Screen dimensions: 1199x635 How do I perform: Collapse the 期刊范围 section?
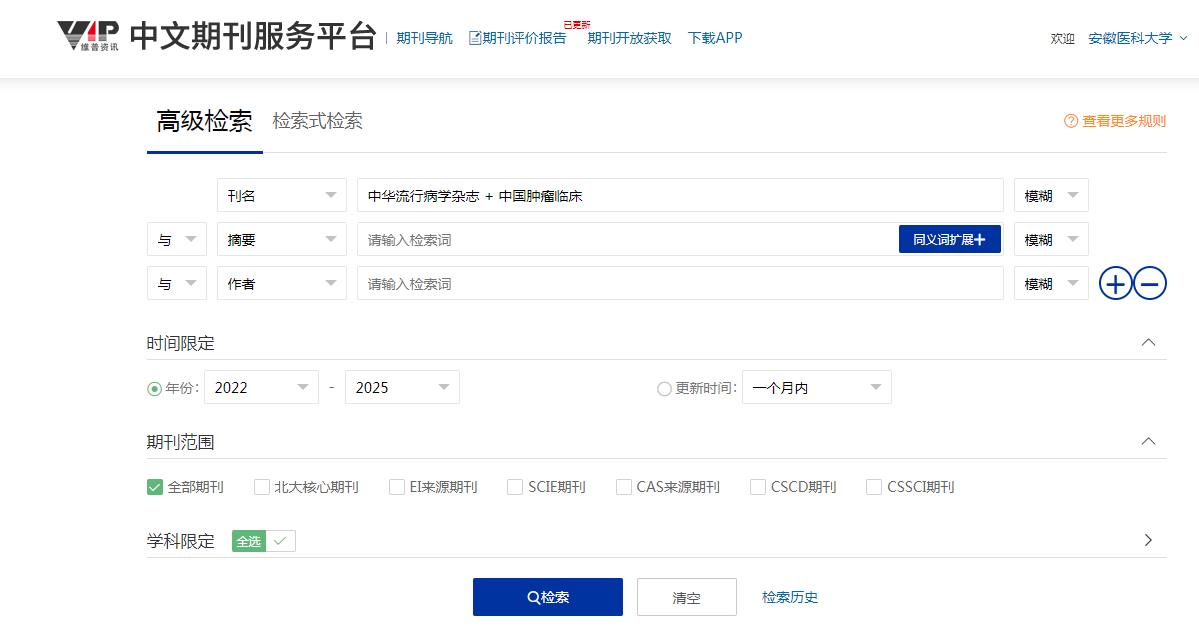point(1148,442)
